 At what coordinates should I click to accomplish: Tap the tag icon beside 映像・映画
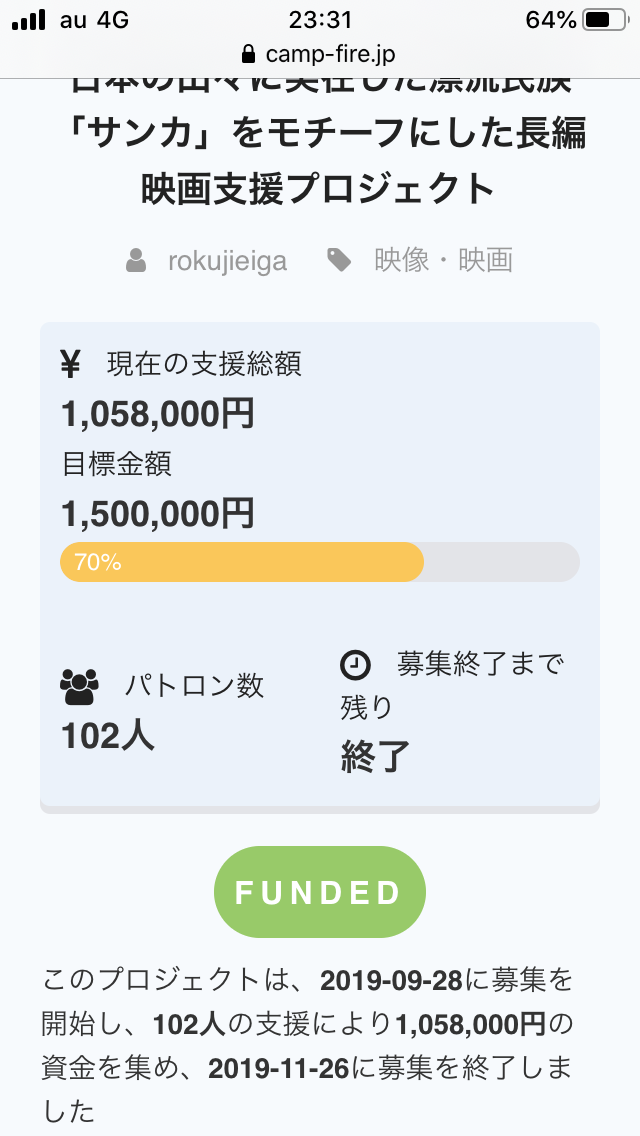(x=340, y=261)
